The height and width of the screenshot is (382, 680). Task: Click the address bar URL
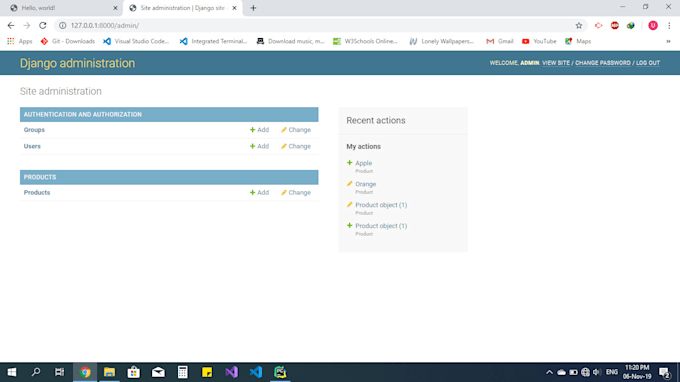tap(105, 26)
